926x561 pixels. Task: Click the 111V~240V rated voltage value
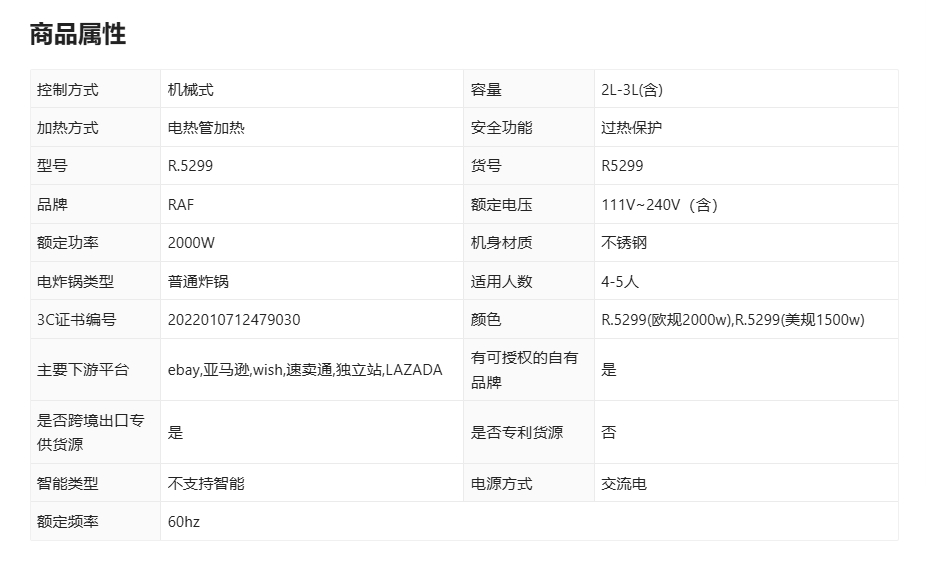(x=659, y=205)
